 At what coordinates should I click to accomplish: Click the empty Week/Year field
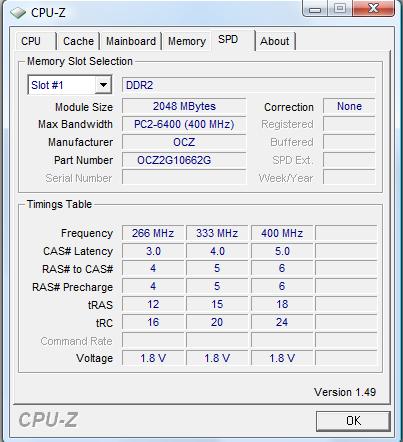point(349,178)
